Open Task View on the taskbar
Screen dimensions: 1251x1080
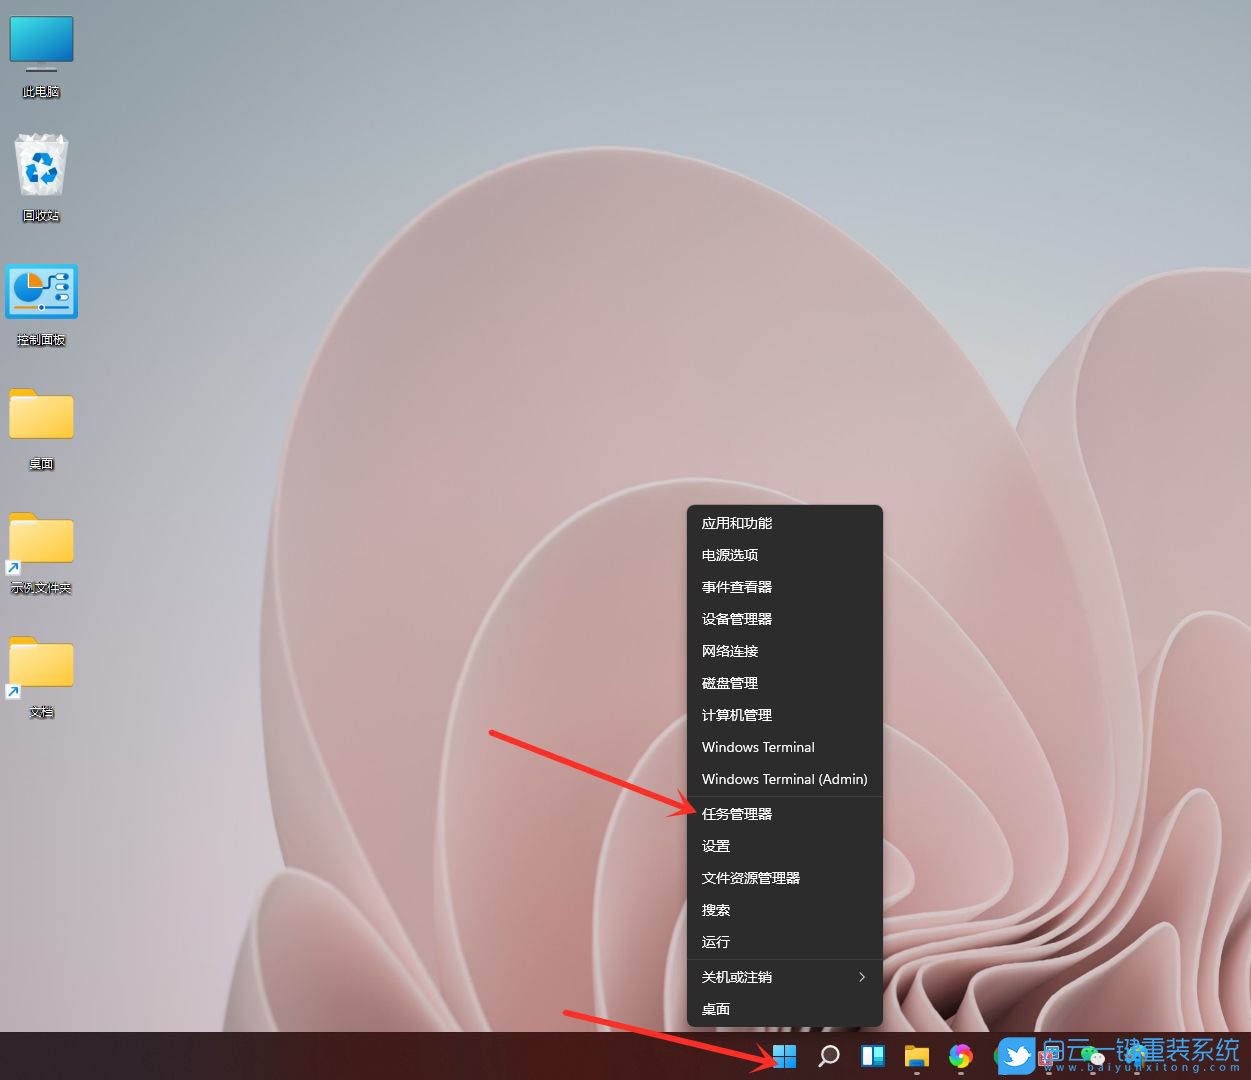[872, 1055]
